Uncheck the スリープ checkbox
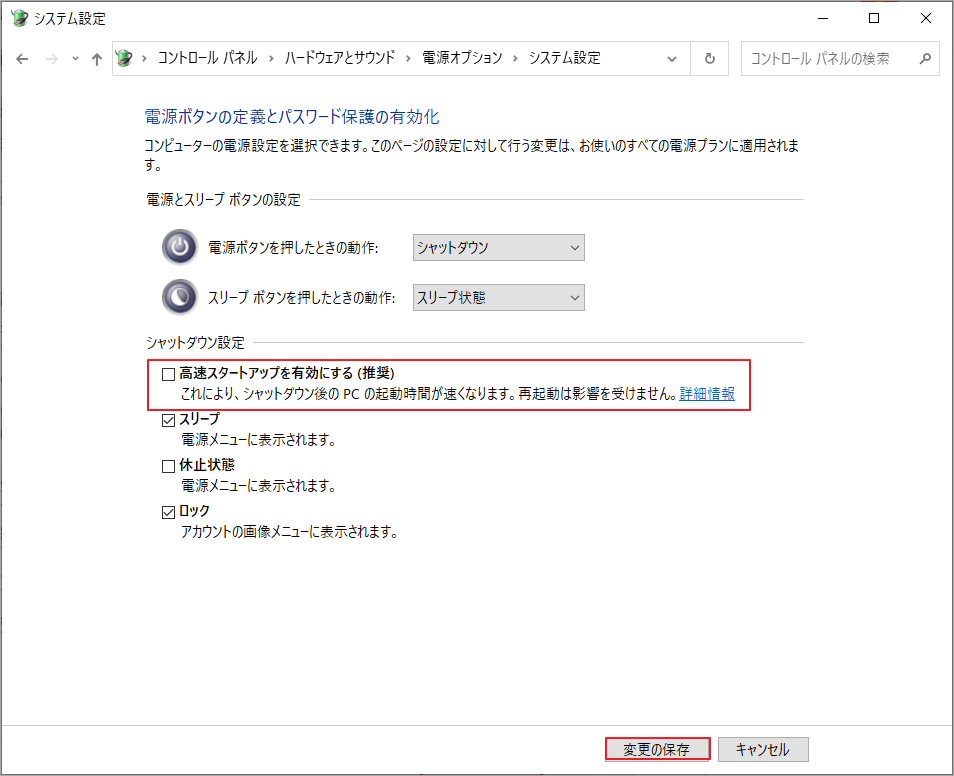Viewport: 954px width, 776px height. (x=169, y=420)
